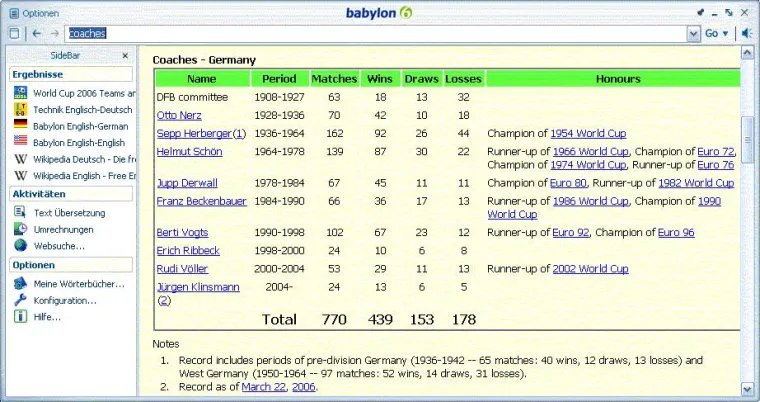Image resolution: width=760 pixels, height=402 pixels.
Task: Click the Ergebnisse section header
Action: 71,74
